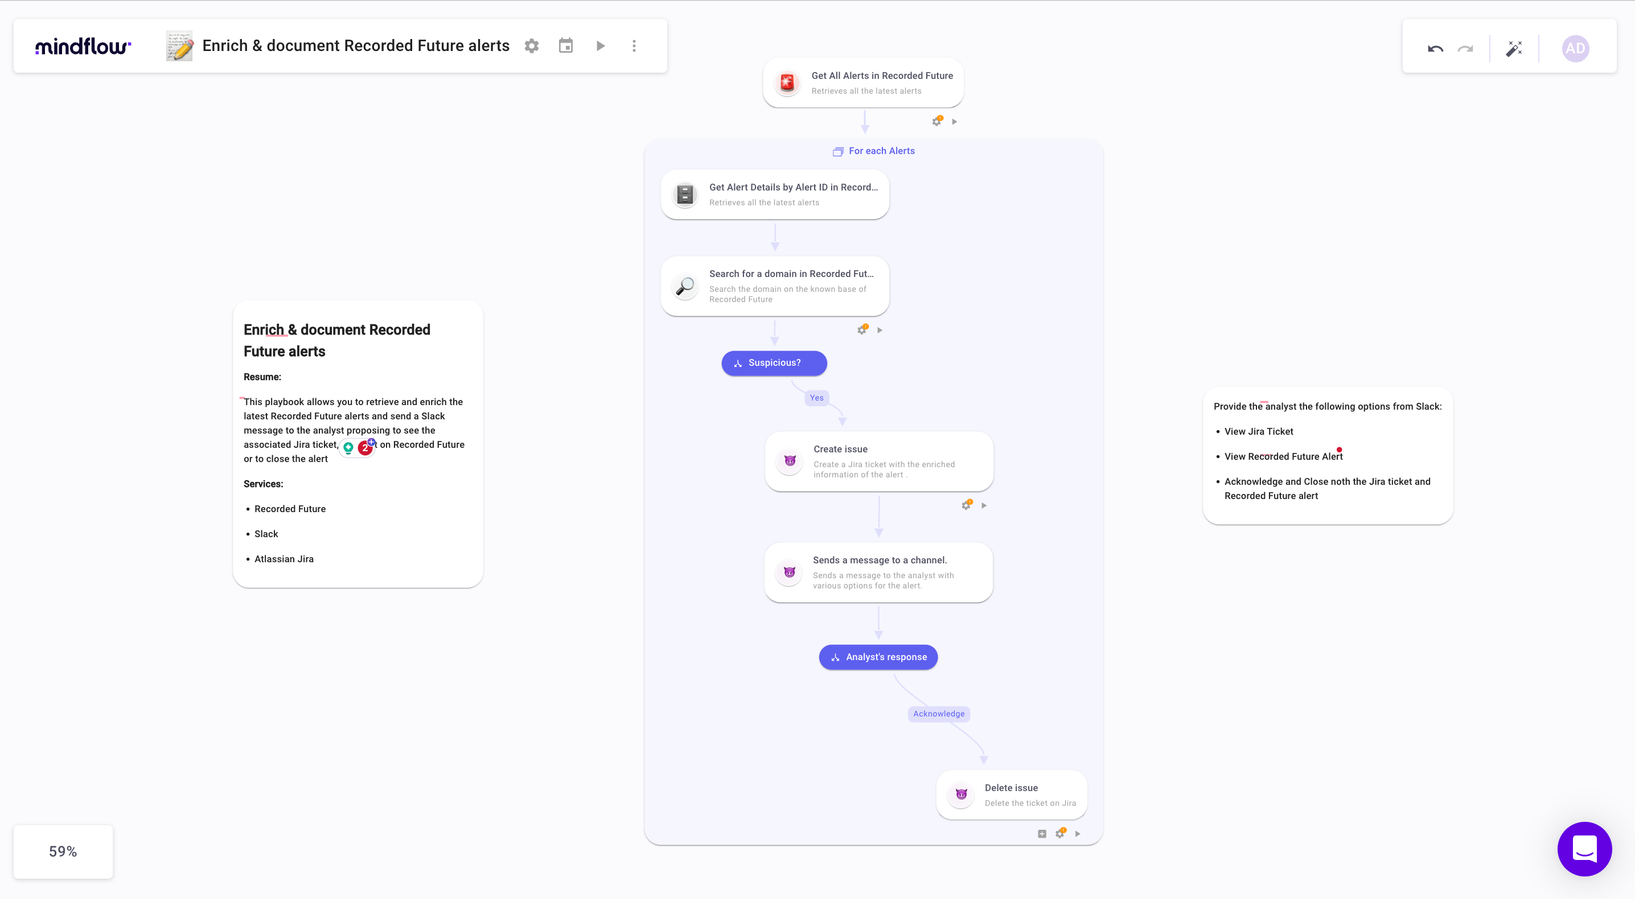Click the For each Alerts loop label
The image size is (1635, 899).
click(881, 151)
